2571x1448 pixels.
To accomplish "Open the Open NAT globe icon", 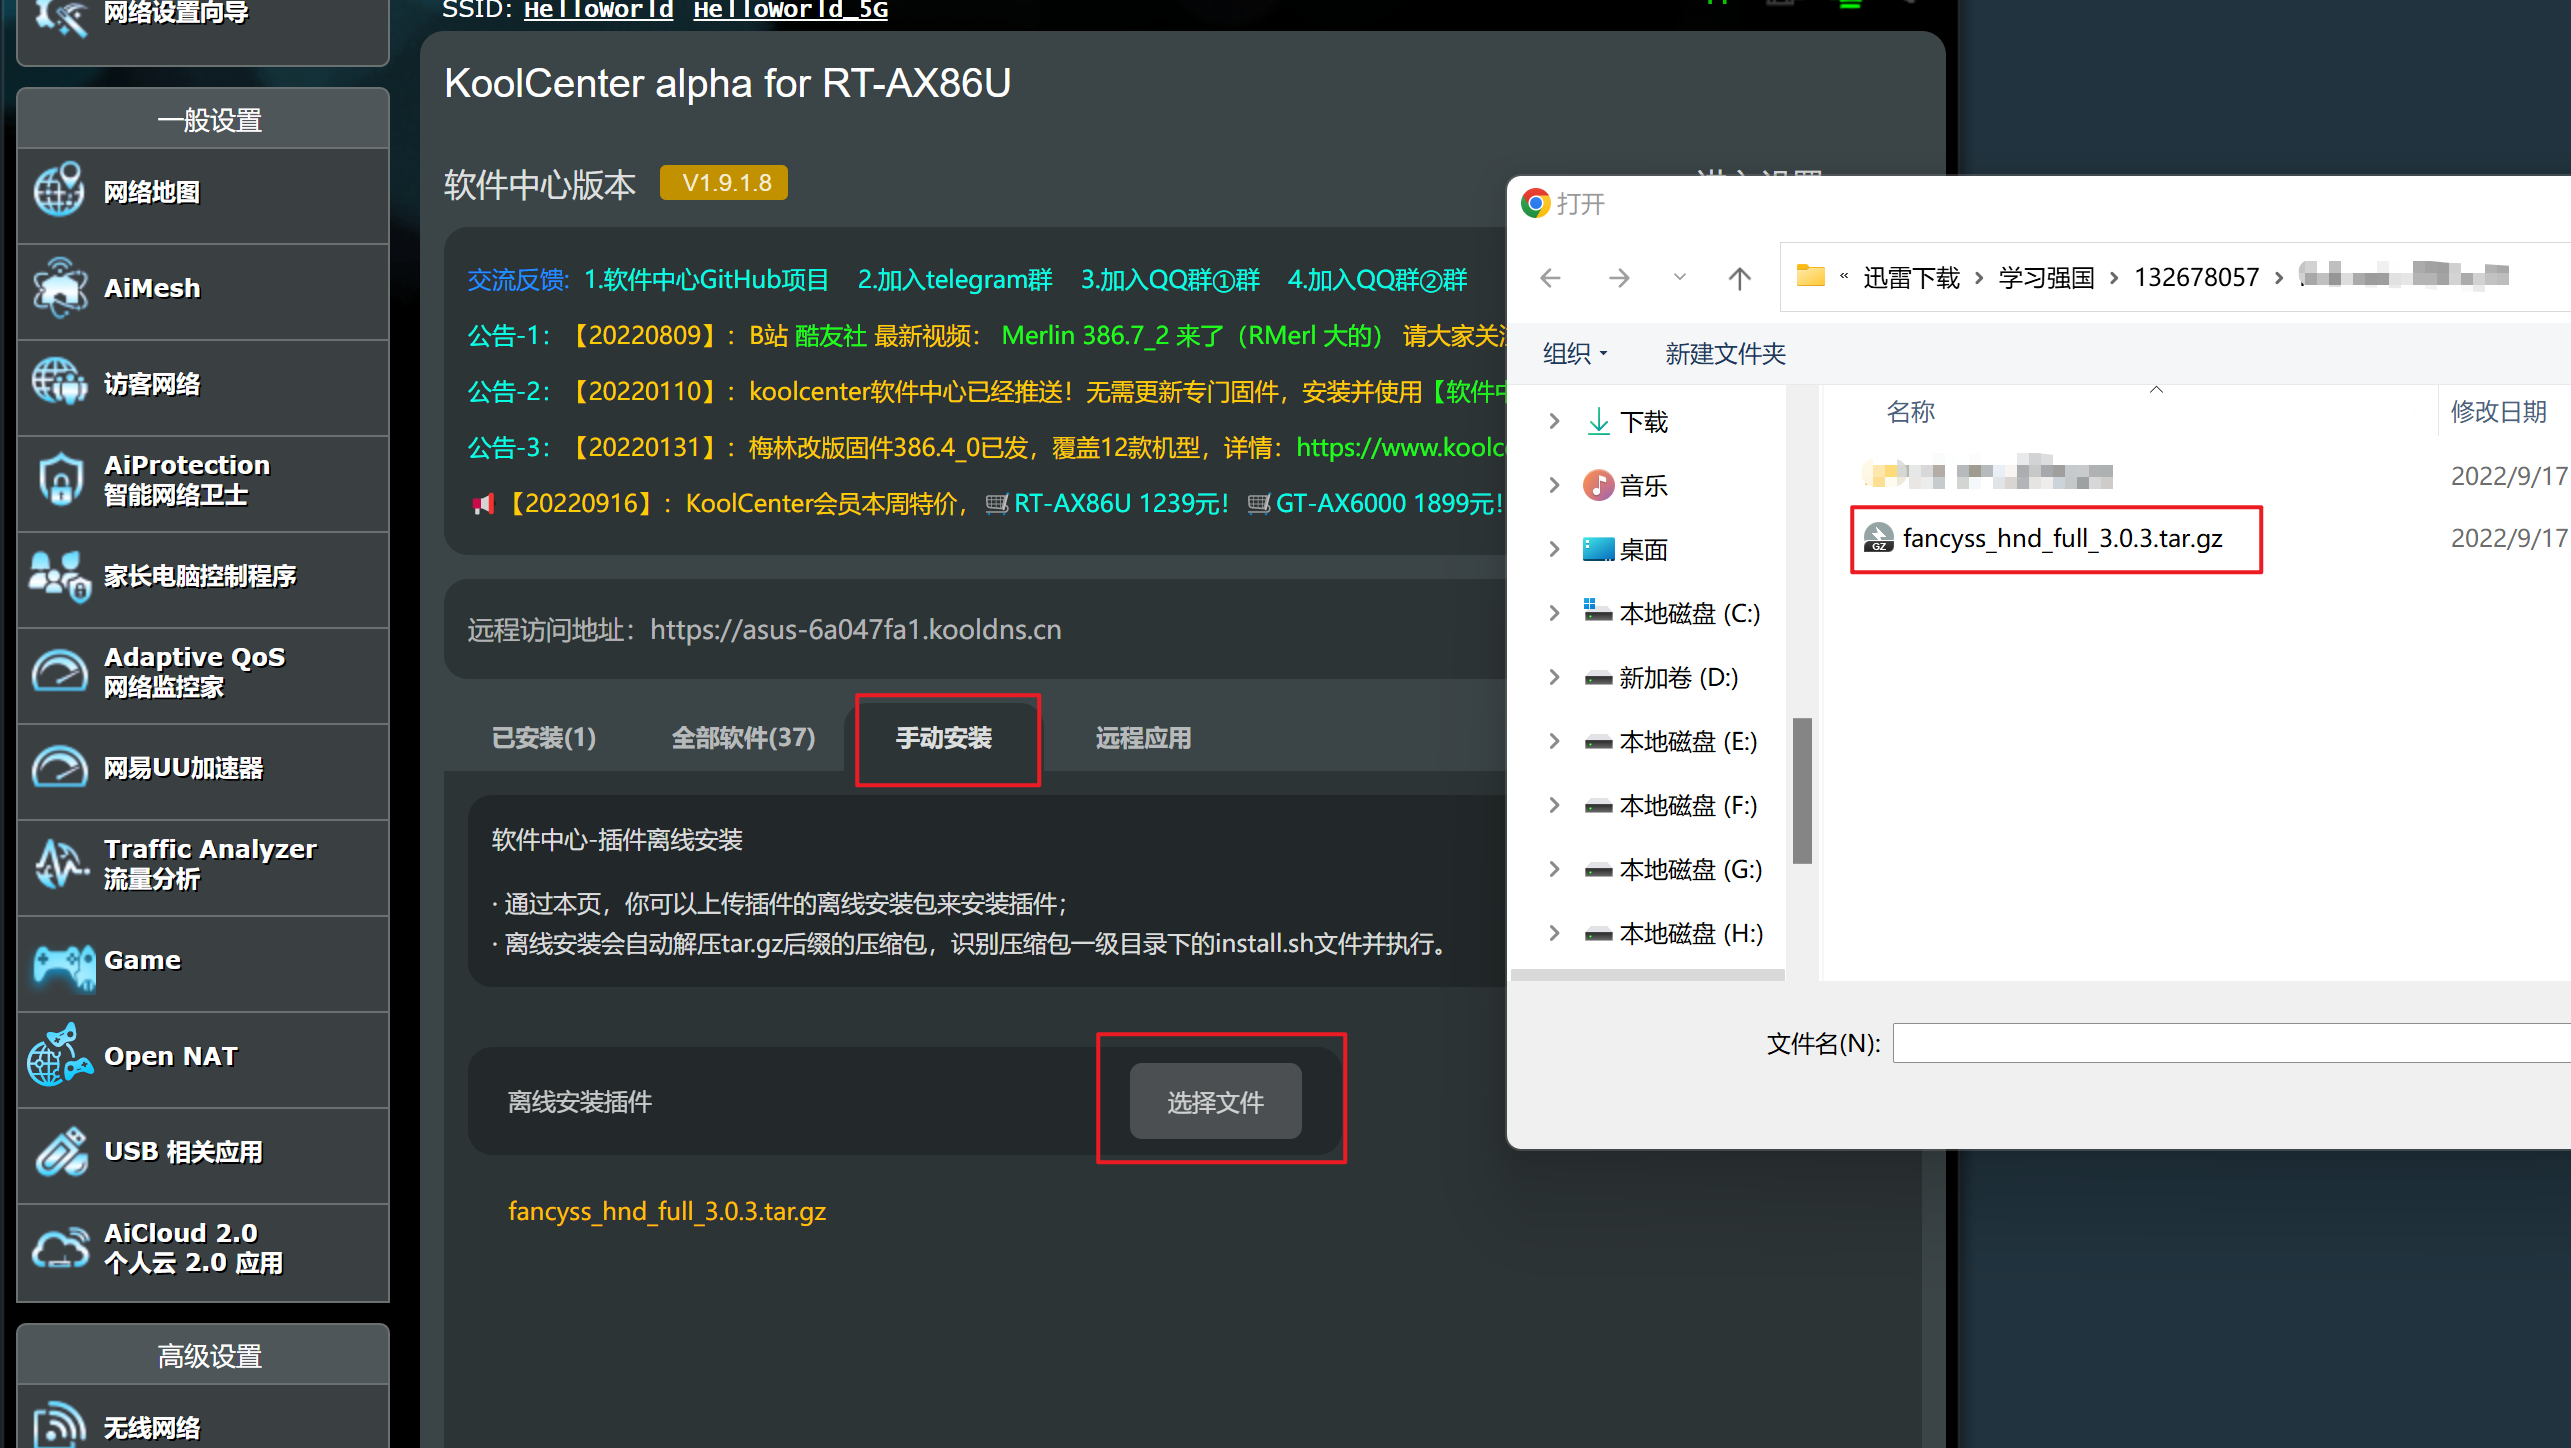I will [59, 1056].
